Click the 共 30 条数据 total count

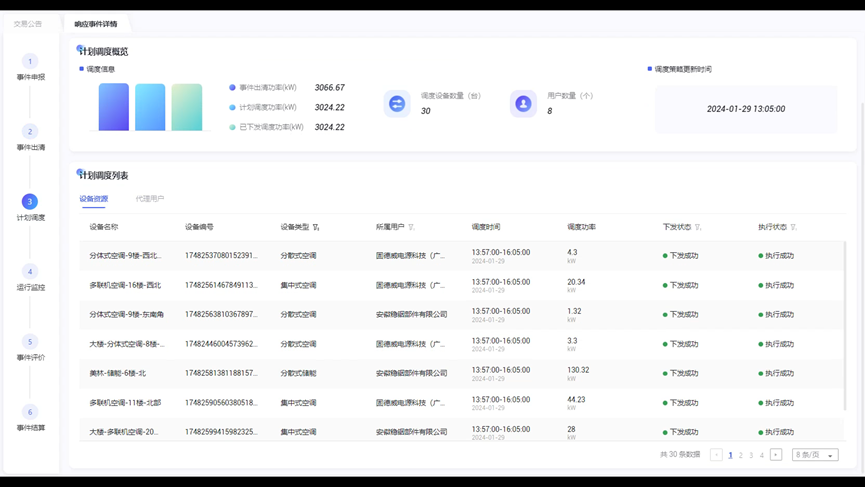pos(680,454)
